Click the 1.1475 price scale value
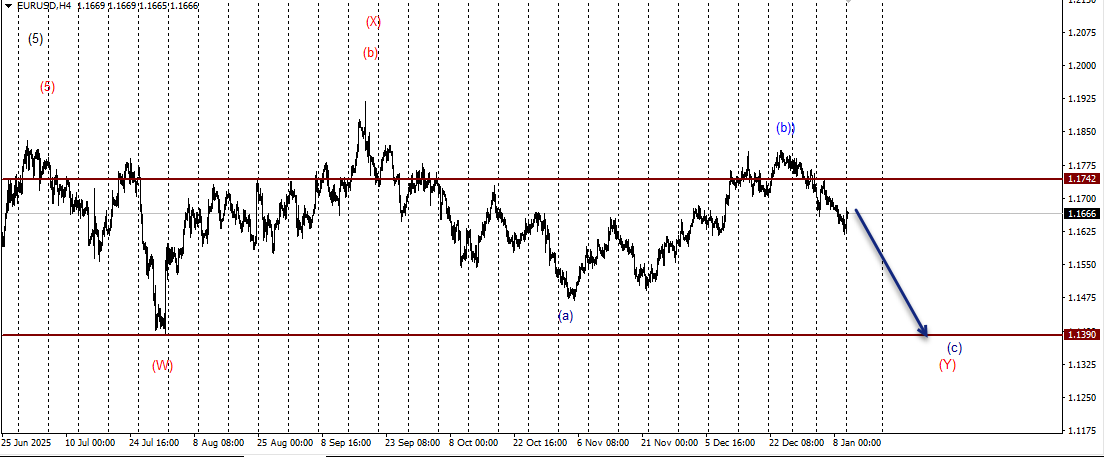The width and height of the screenshot is (1104, 457). (x=1081, y=298)
